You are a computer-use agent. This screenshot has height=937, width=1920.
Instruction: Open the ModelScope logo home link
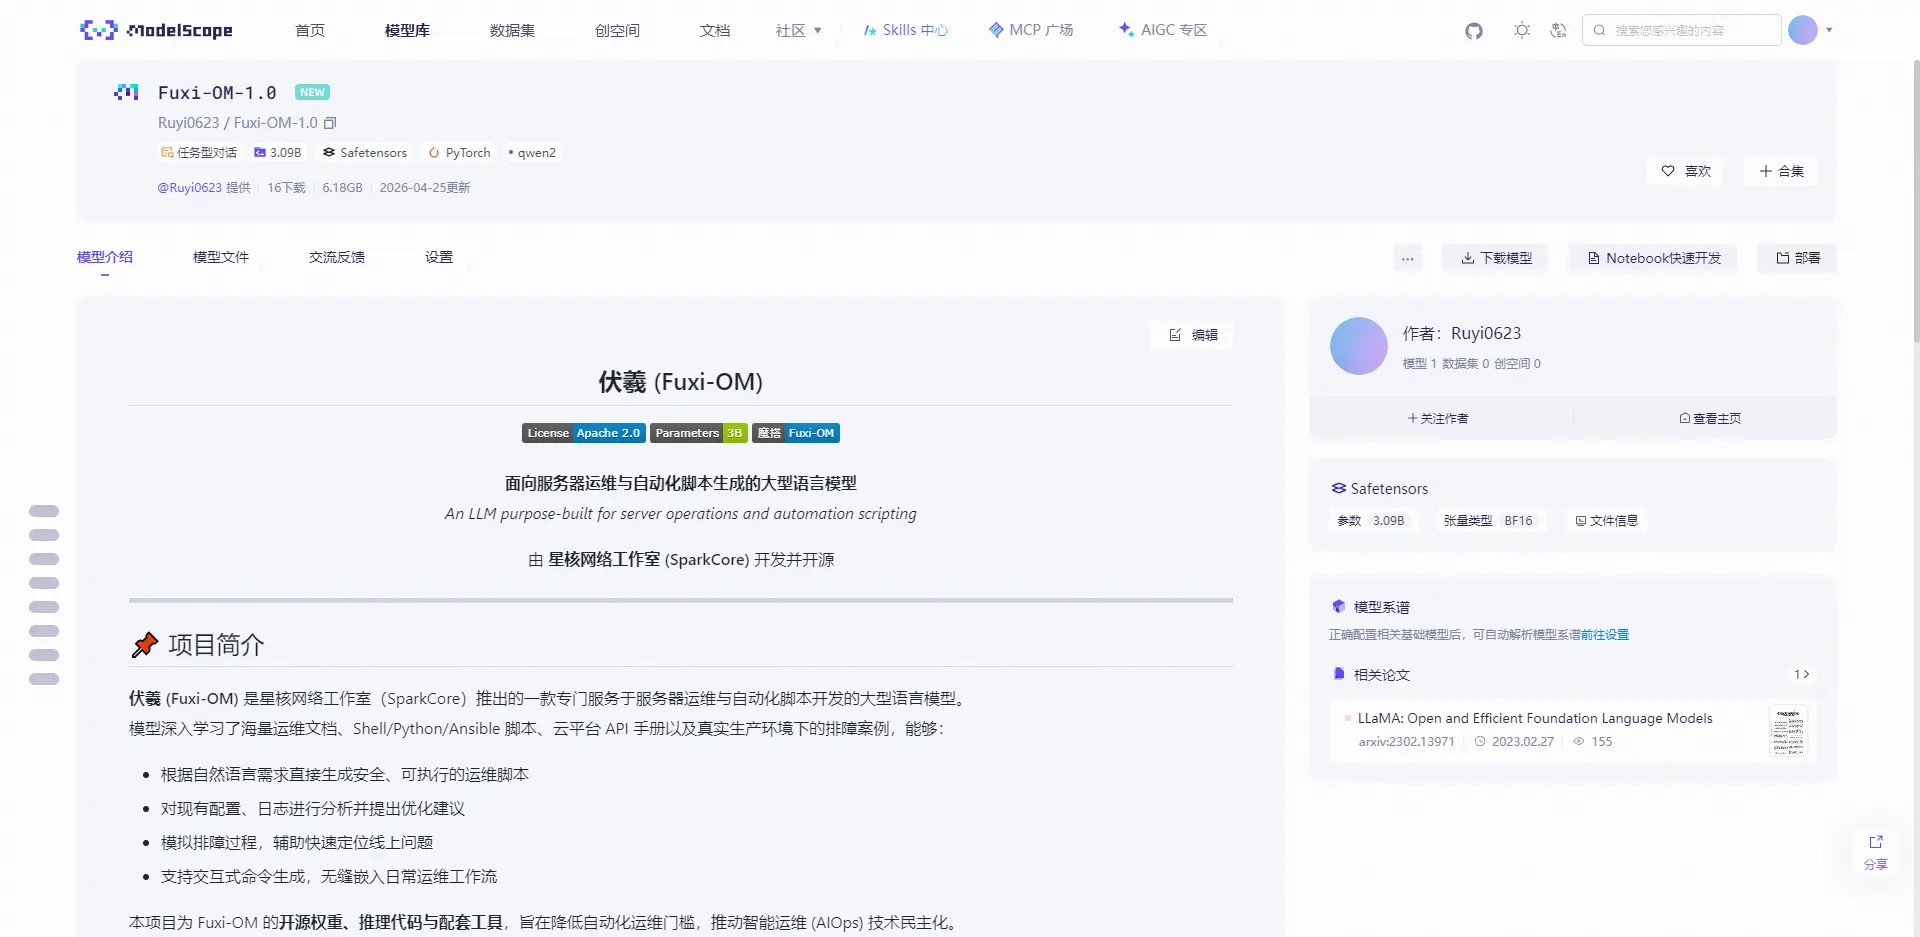point(156,30)
